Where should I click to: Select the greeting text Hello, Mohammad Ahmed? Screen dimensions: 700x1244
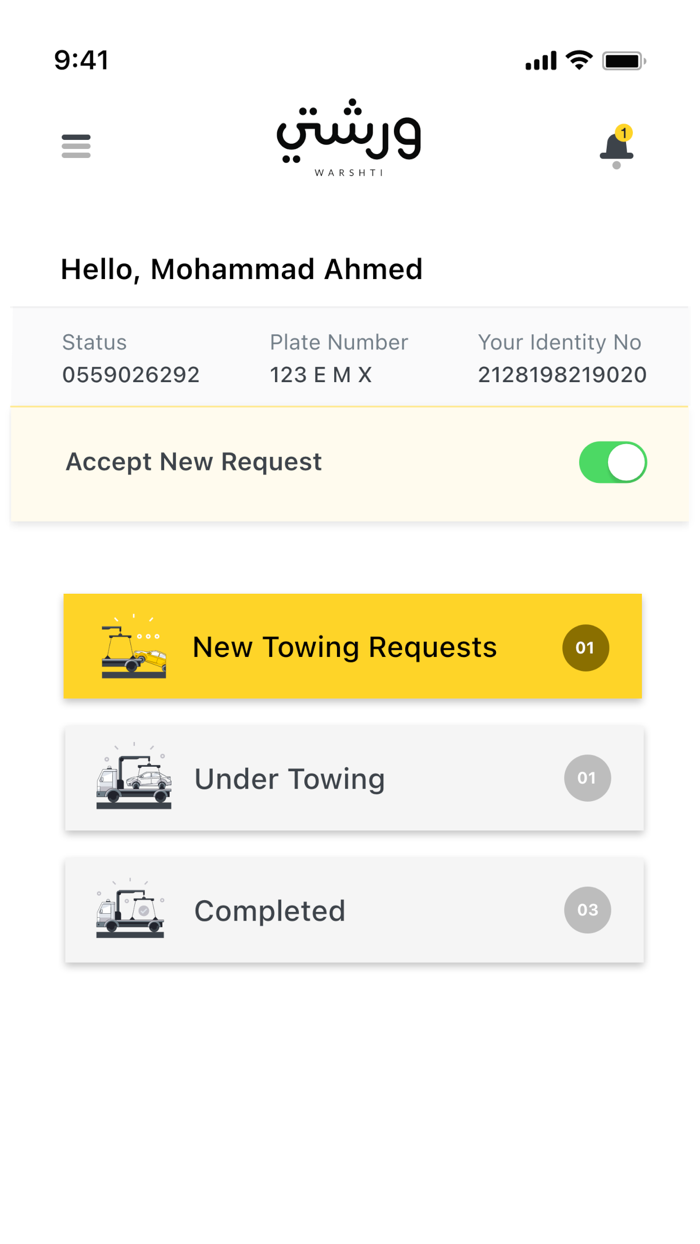tap(241, 268)
